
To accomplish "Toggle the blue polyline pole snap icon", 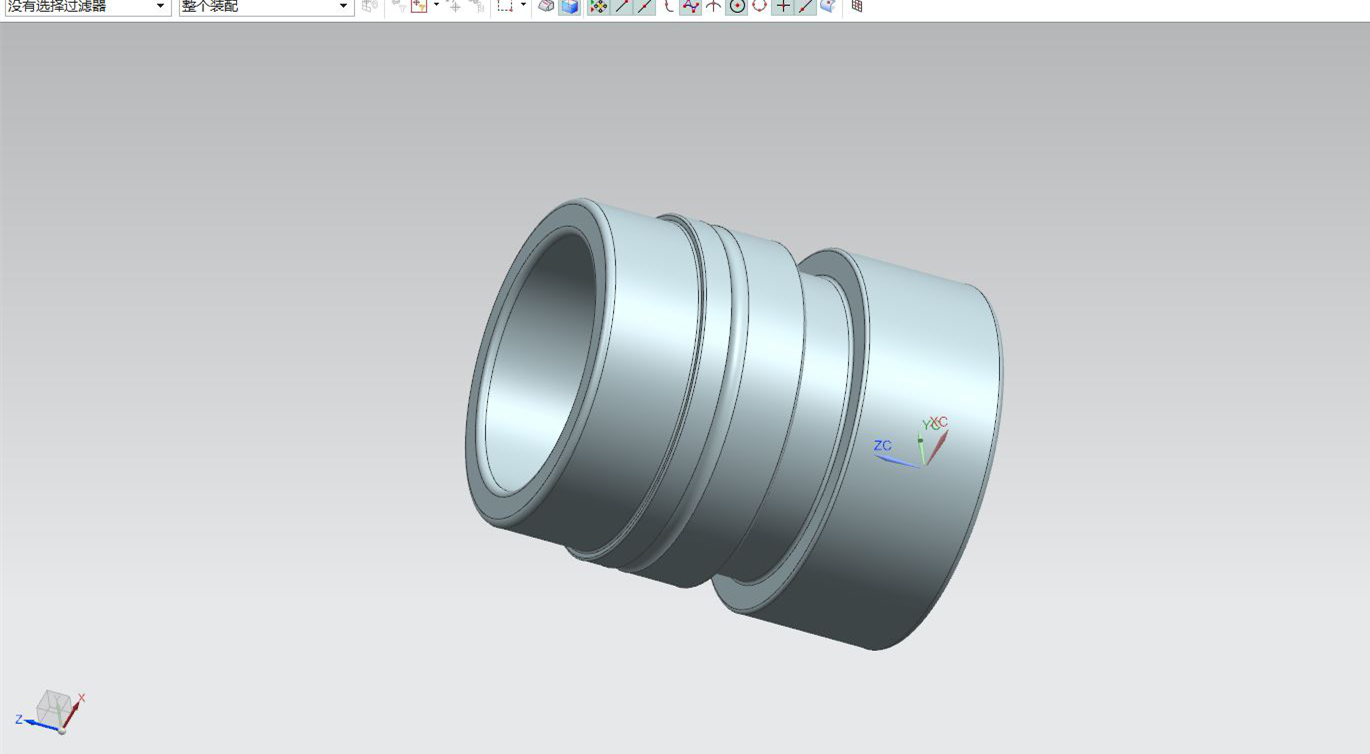I will click(690, 6).
